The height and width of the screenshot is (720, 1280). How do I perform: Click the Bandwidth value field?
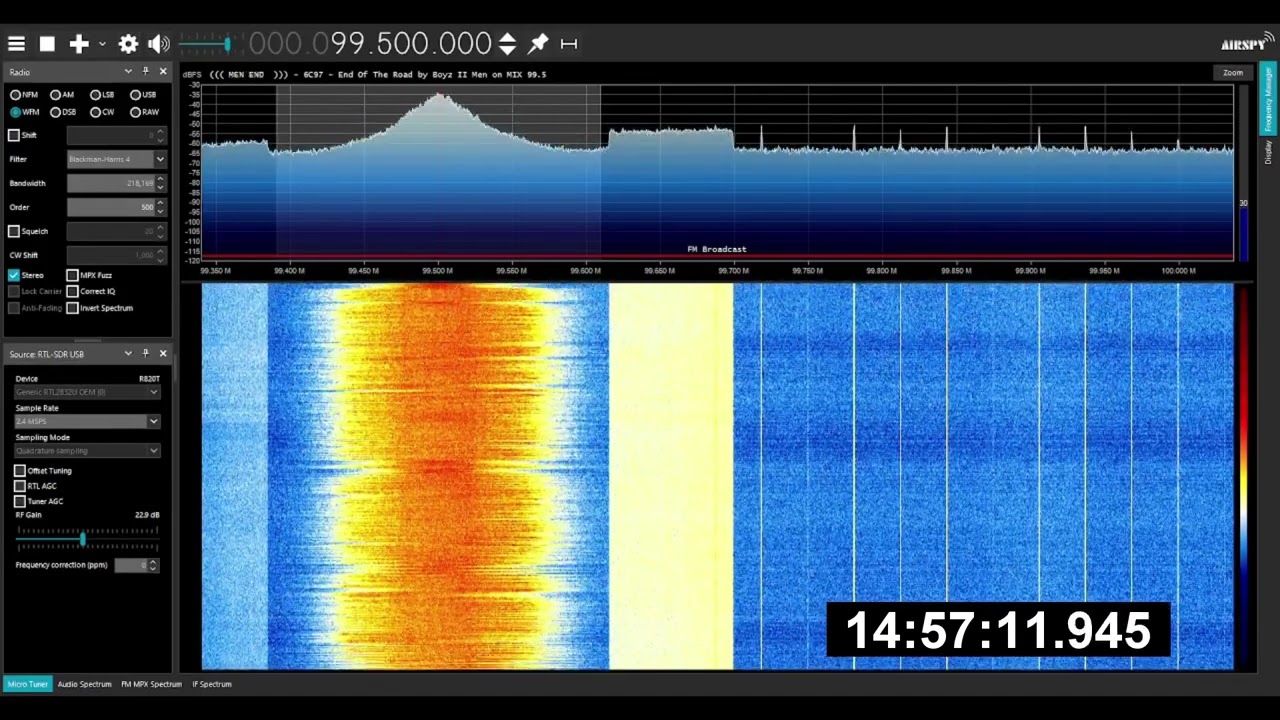(x=110, y=183)
